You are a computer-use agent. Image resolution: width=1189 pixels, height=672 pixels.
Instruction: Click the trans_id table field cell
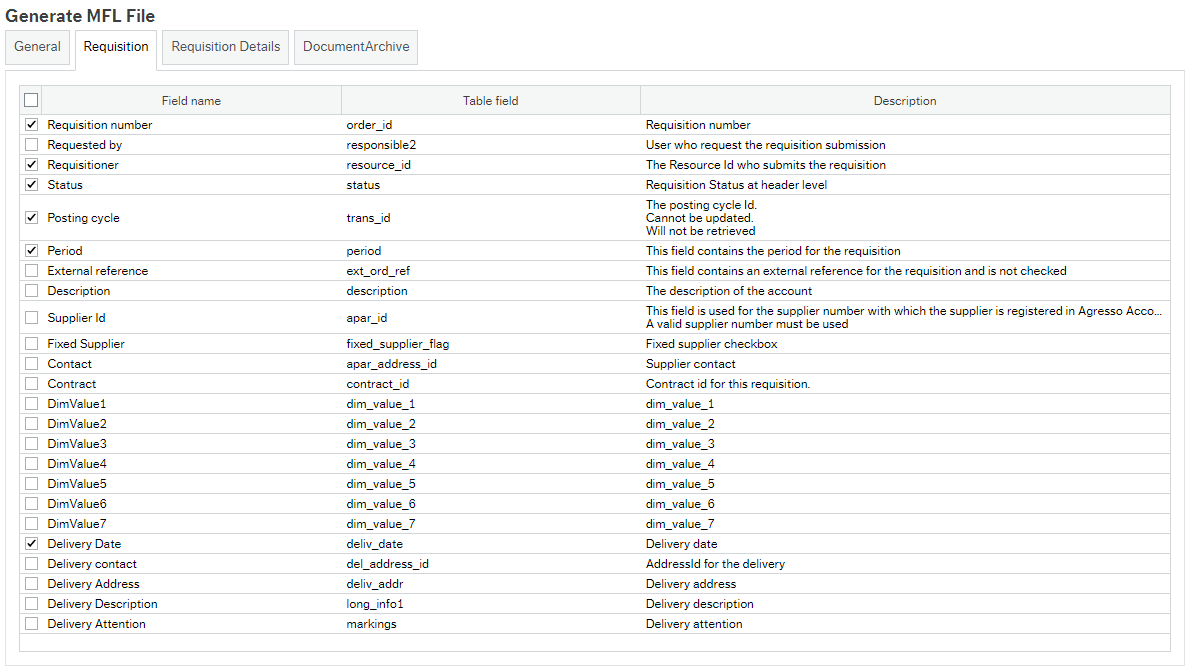(491, 218)
